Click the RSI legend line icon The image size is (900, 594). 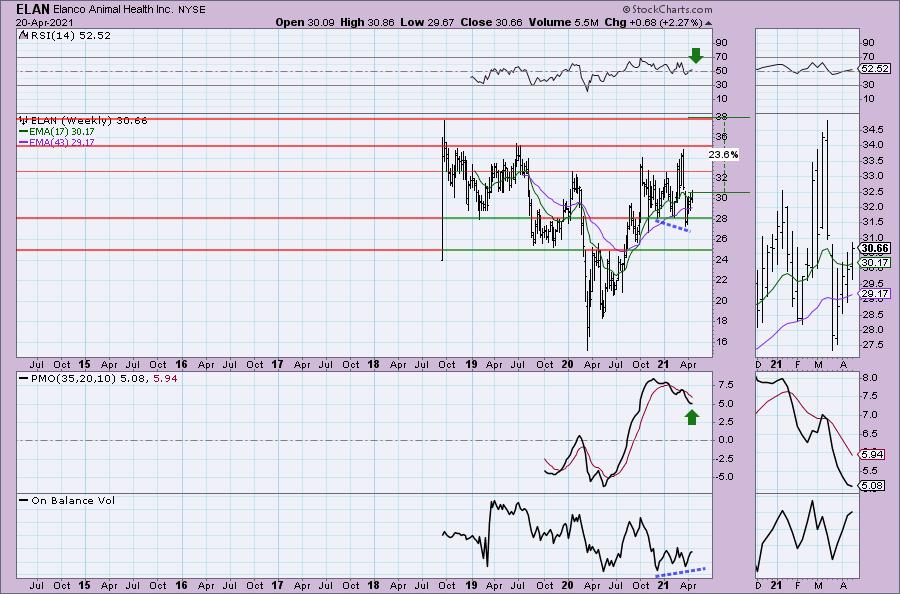coord(22,35)
